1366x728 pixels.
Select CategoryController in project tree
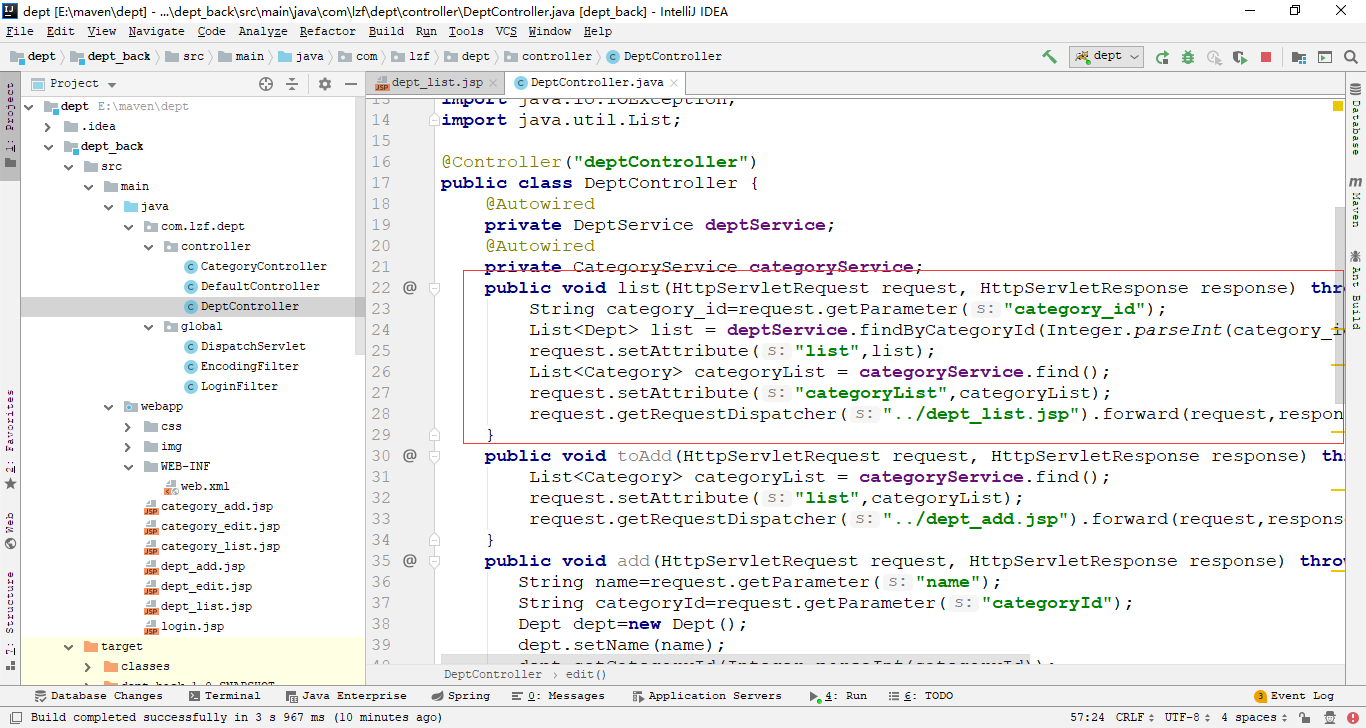coord(255,266)
